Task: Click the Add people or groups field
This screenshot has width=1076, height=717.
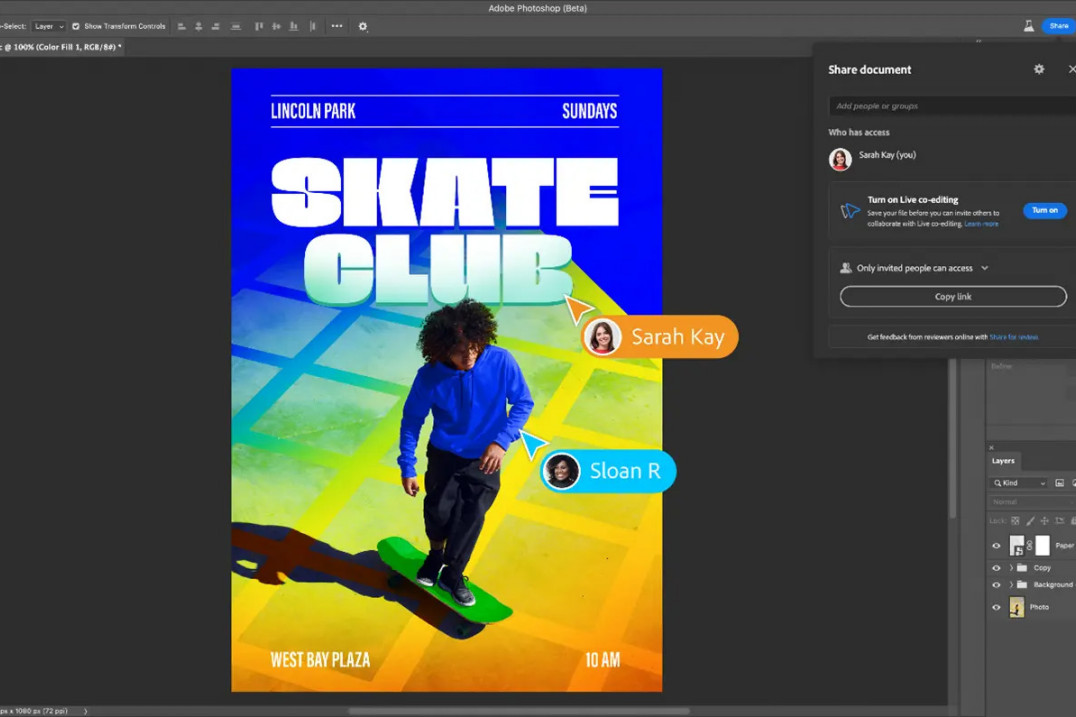Action: (952, 106)
